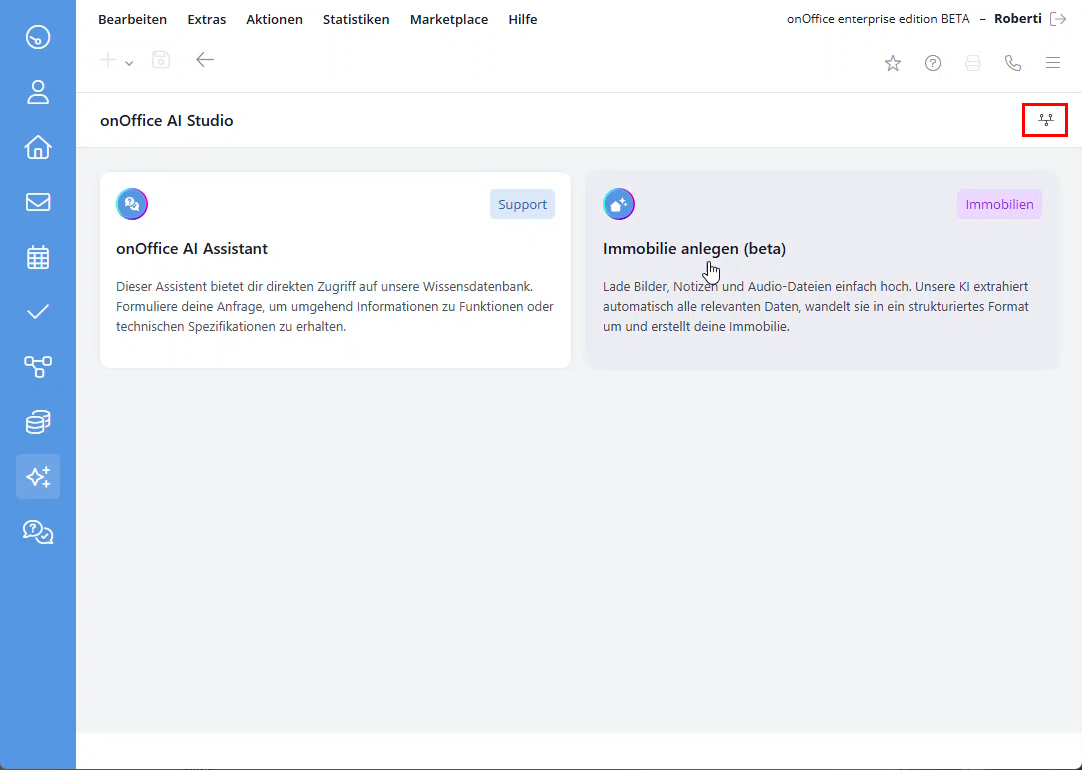
Task: Start a call with the phone icon
Action: coord(1012,62)
